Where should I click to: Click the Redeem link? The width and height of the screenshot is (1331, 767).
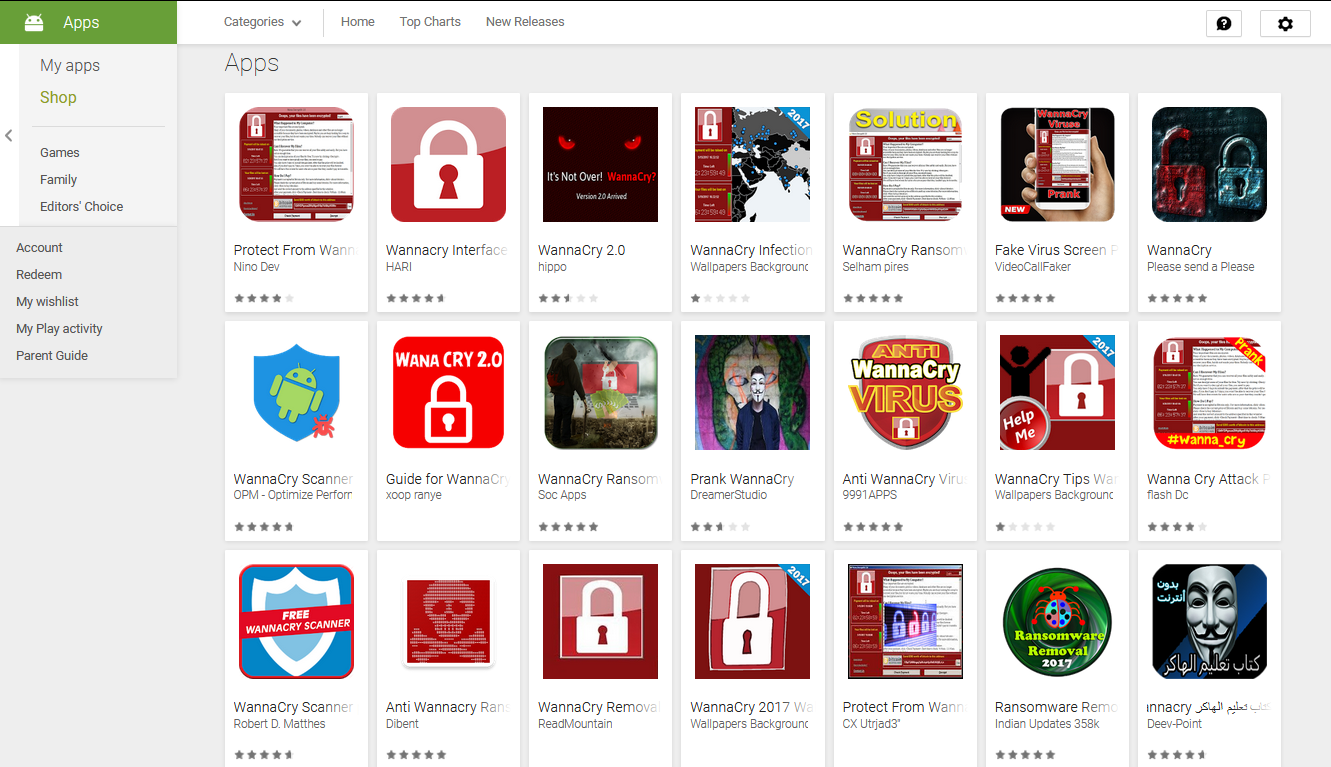click(x=39, y=275)
